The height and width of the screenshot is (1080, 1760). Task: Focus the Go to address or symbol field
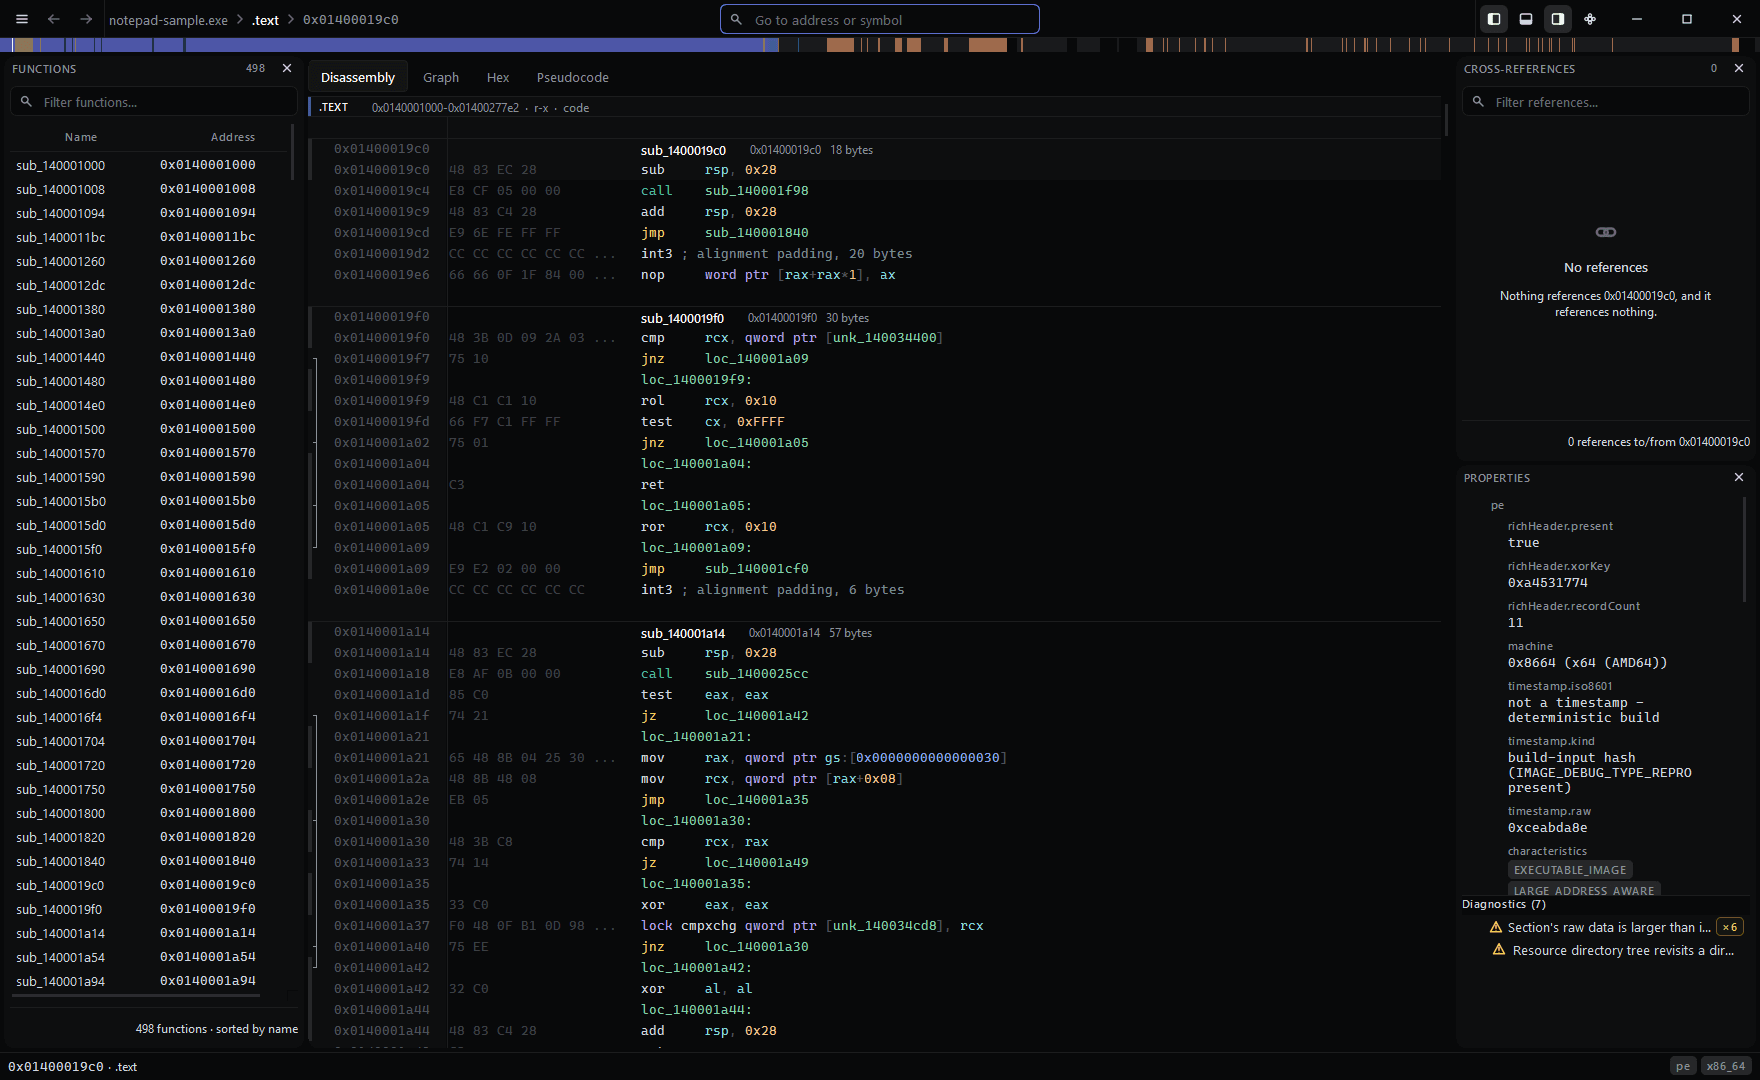tap(880, 19)
